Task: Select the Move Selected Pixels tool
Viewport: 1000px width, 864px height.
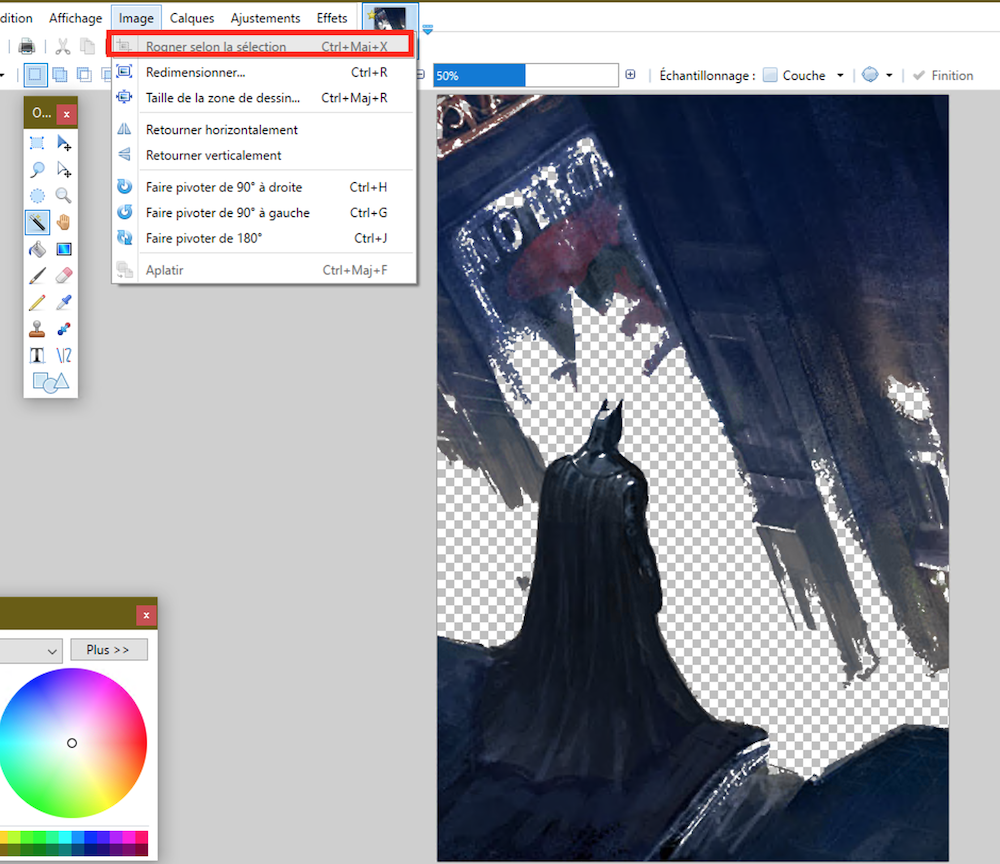Action: point(64,143)
